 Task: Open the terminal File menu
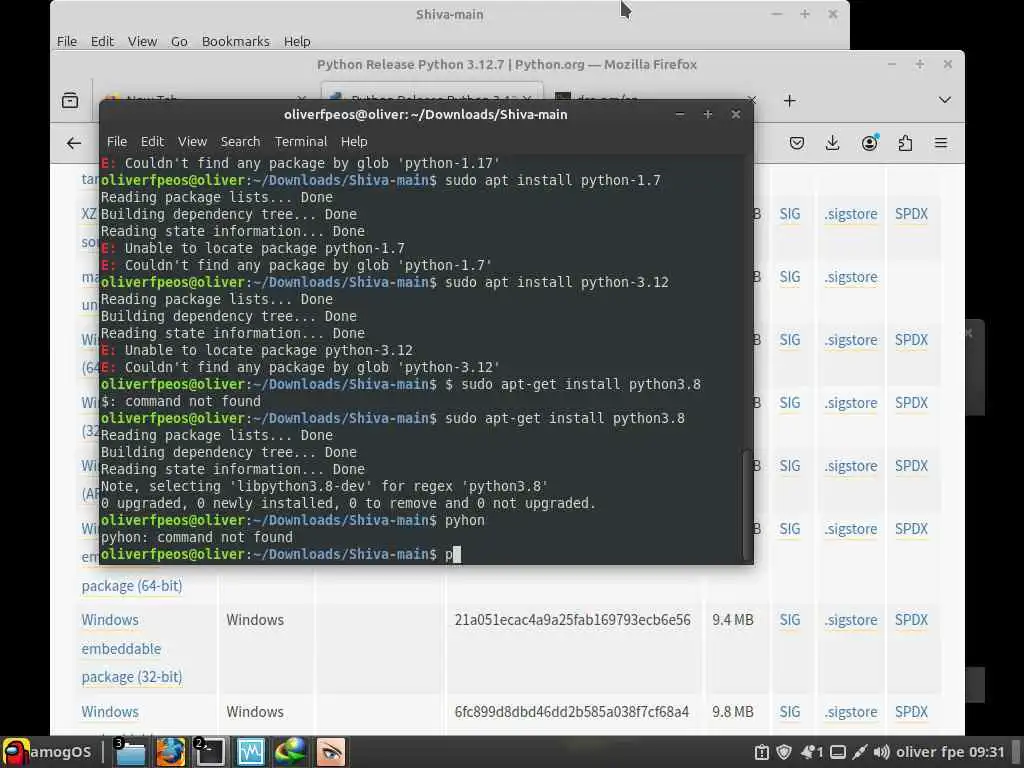click(x=117, y=142)
